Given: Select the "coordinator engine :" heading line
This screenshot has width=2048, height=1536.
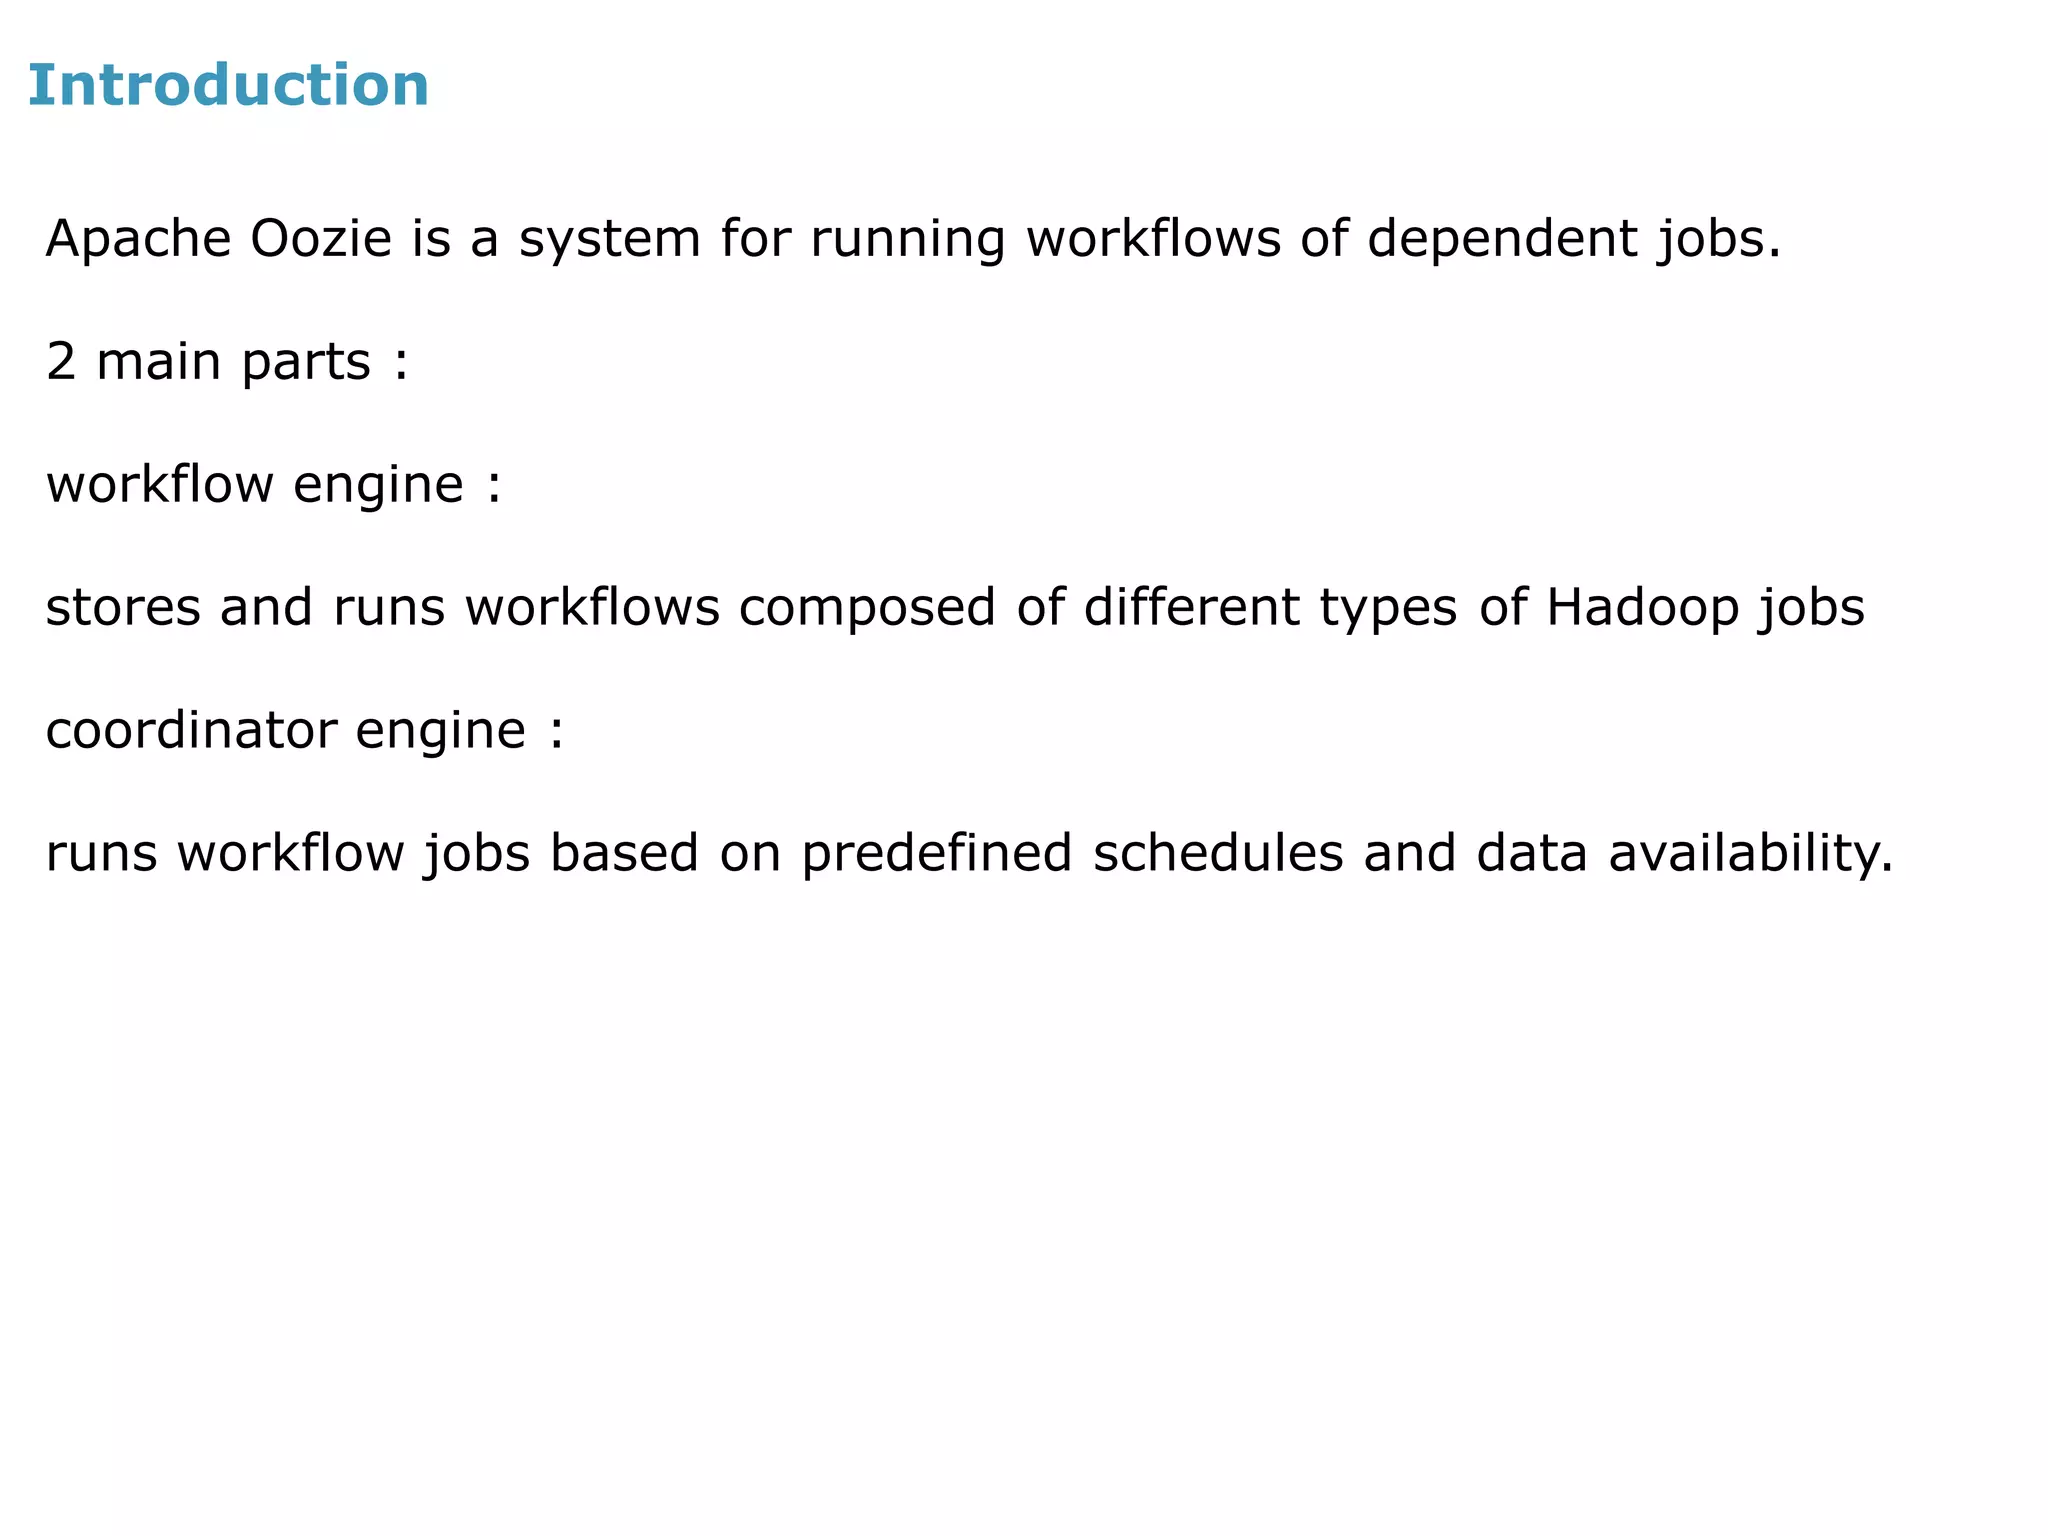Looking at the screenshot, I should (x=305, y=730).
